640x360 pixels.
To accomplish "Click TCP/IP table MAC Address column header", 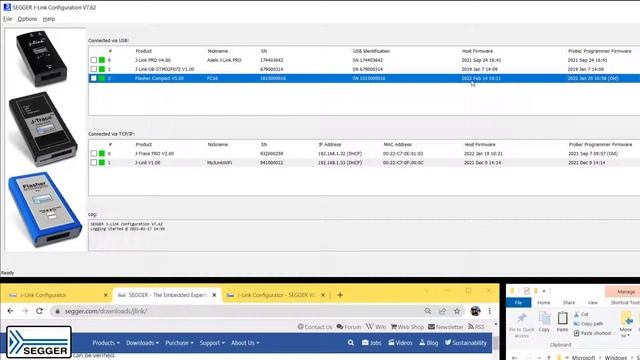I will click(398, 144).
